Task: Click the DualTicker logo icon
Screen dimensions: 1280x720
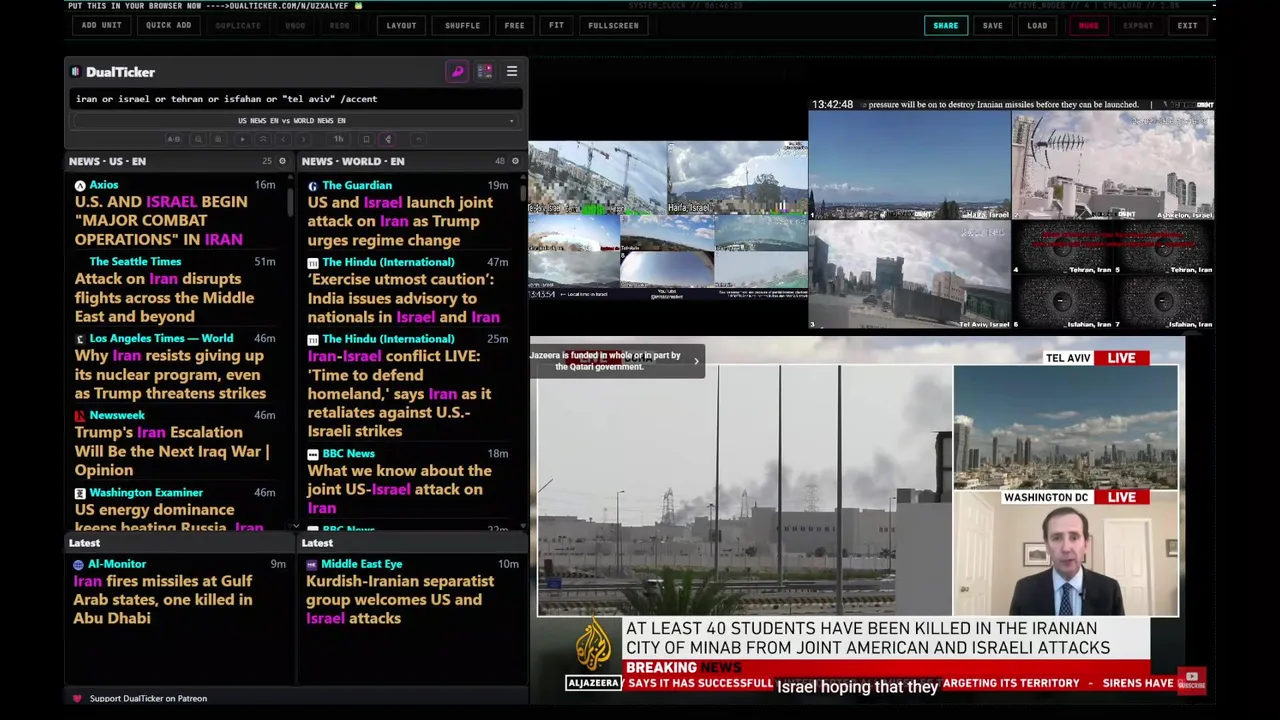Action: [75, 72]
